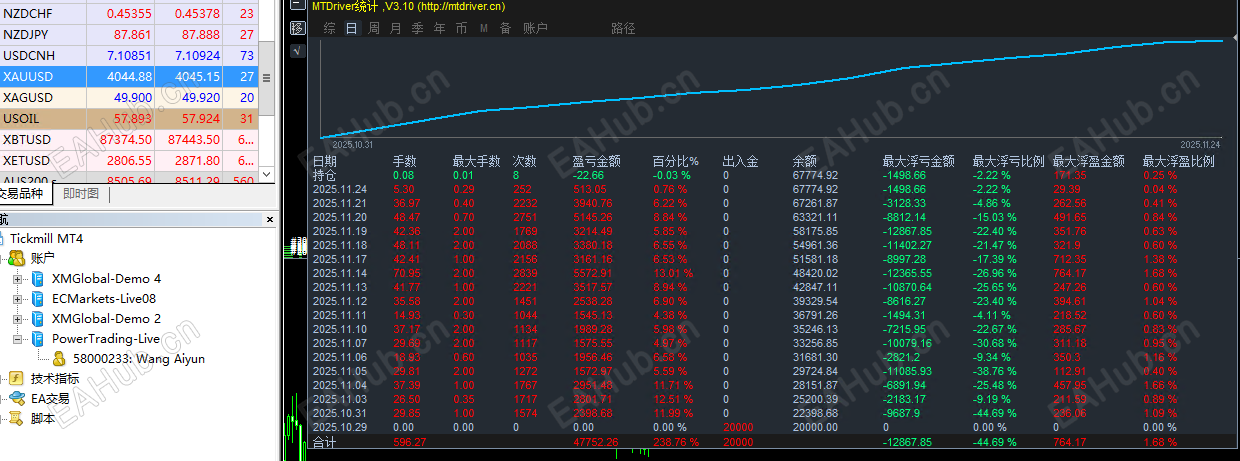
Task: Select the 技术指标 tree label
Action: tap(55, 378)
